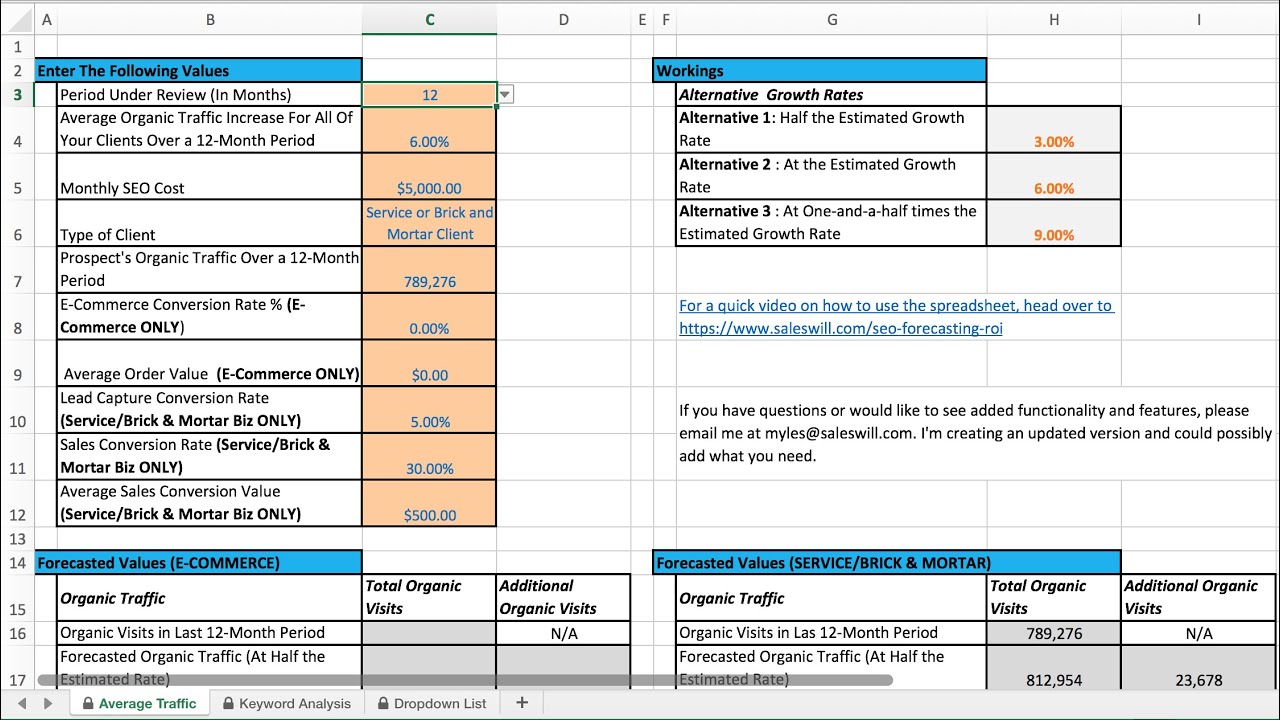Select the 6.00% Alternative 2 cell

tap(1054, 176)
